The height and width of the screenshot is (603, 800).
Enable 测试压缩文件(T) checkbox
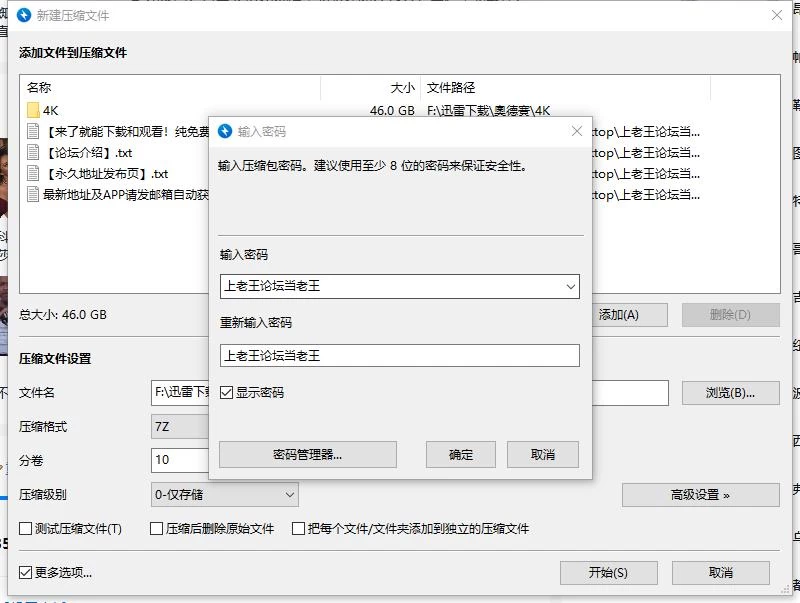pyautogui.click(x=26, y=529)
